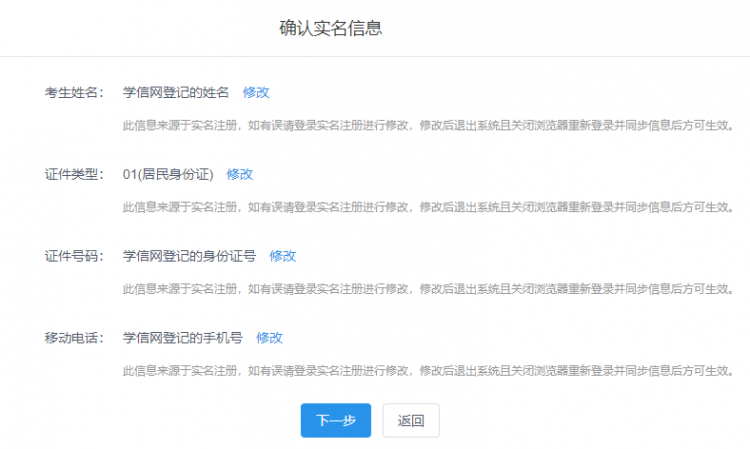Viewport: 750px width, 449px height.
Task: Click the divider line below the title
Action: [375, 57]
